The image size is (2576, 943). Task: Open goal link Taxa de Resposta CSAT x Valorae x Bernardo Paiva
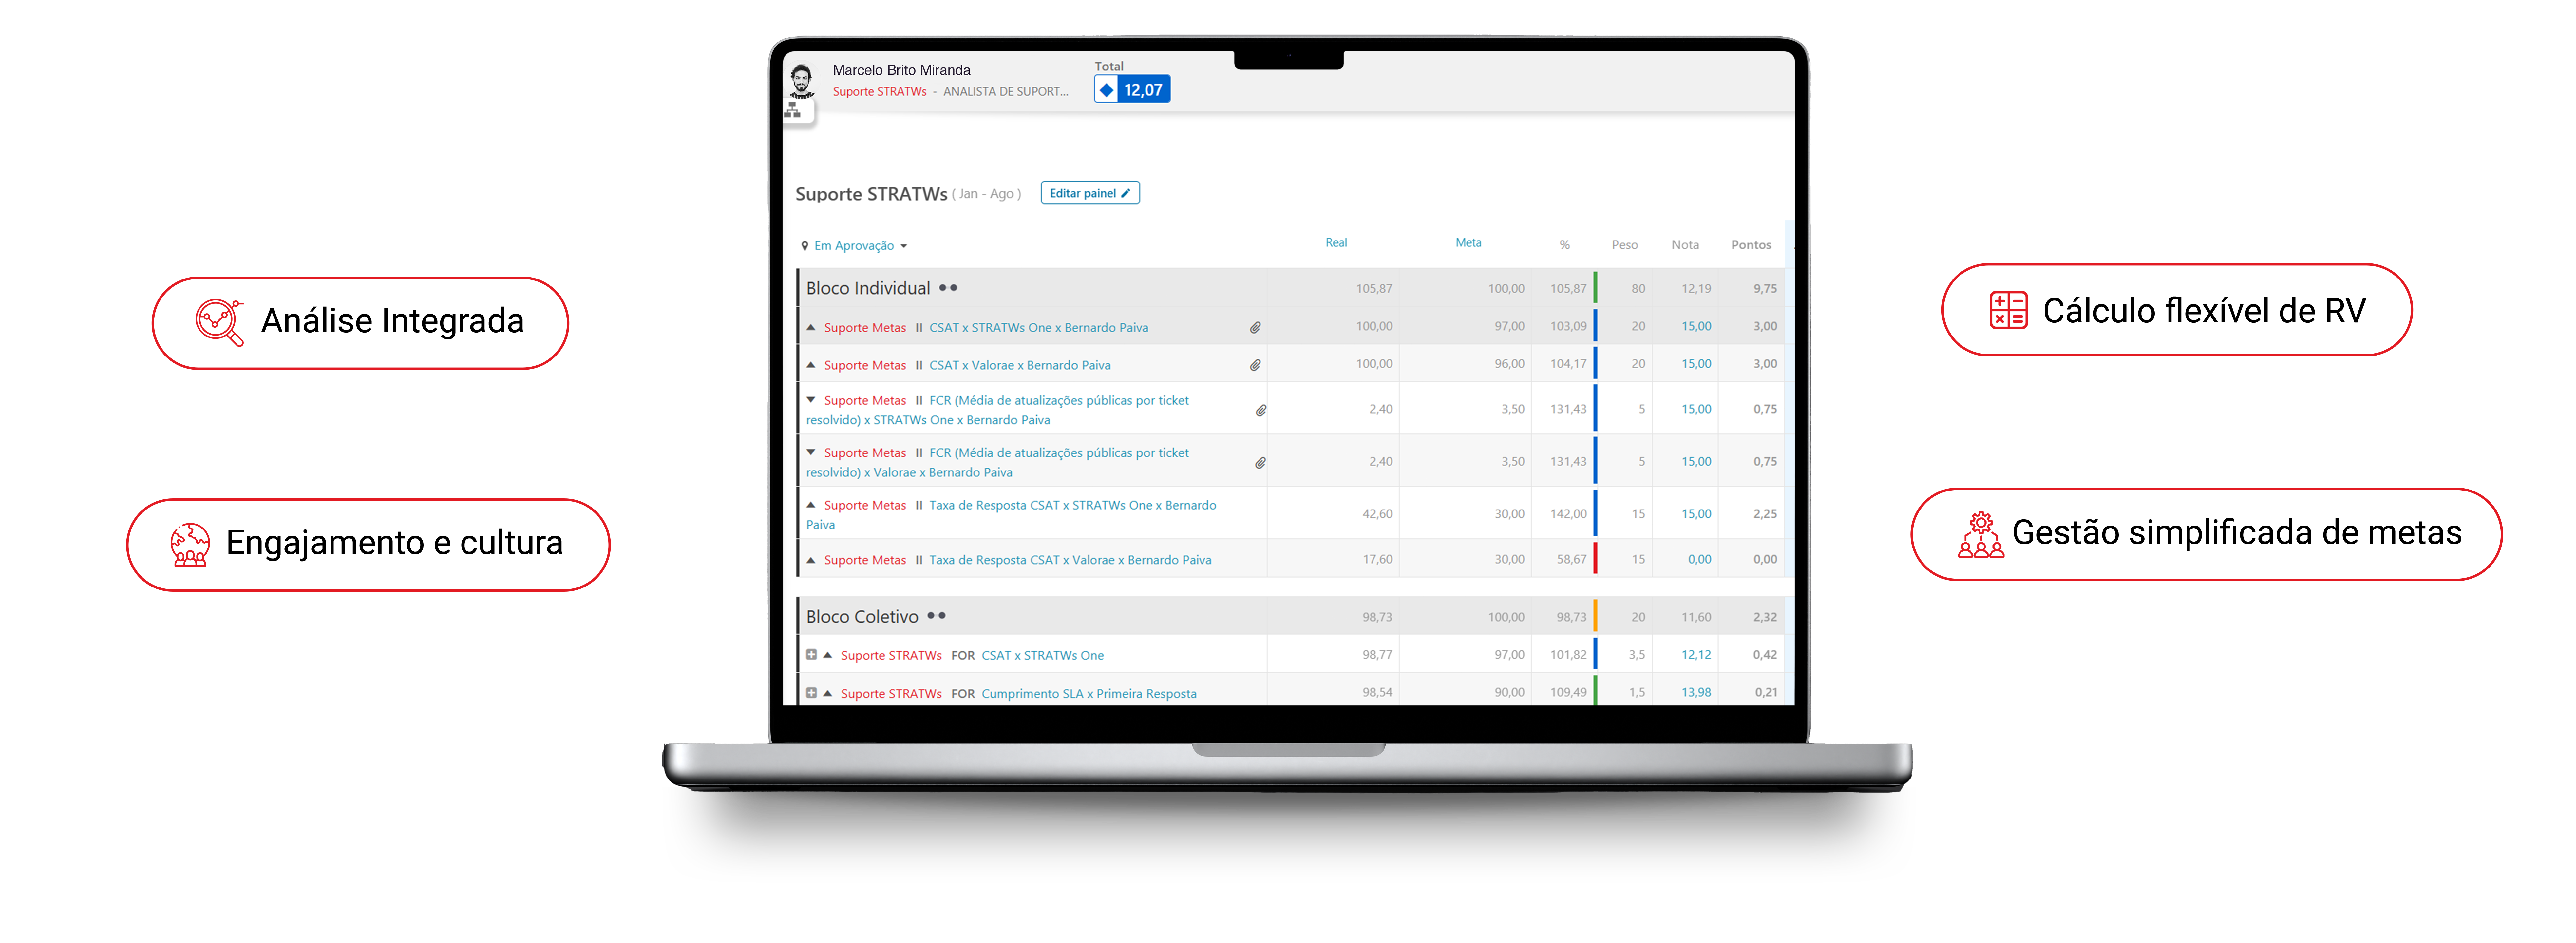click(1070, 560)
